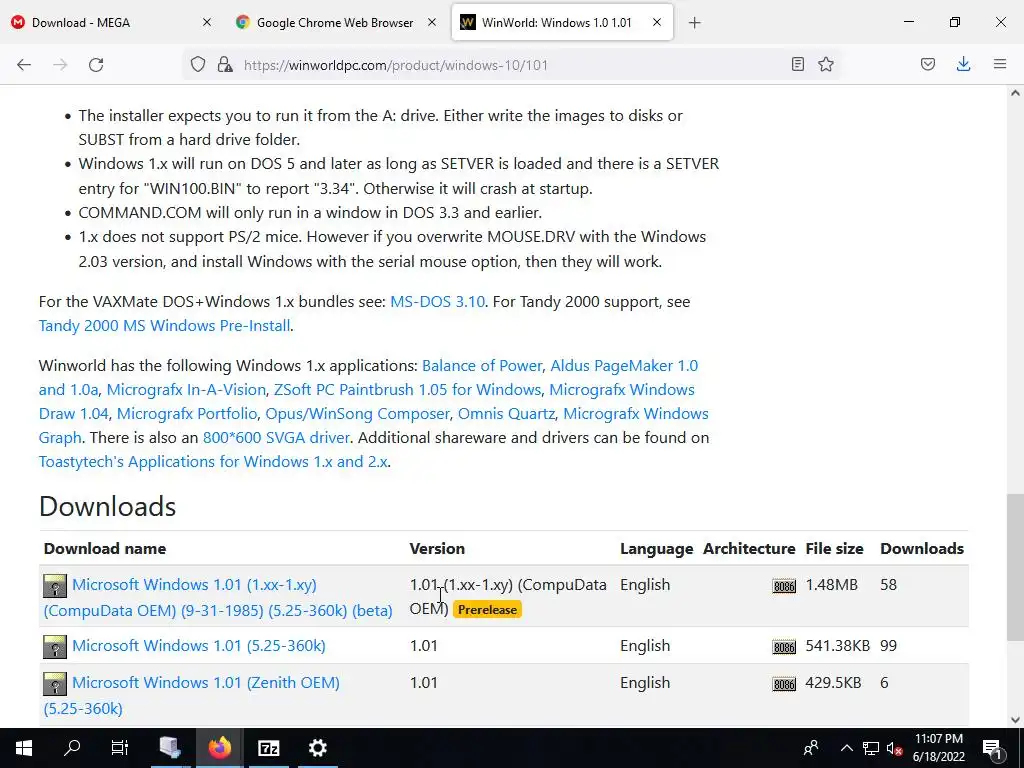Open the Windows Start menu

click(24, 748)
